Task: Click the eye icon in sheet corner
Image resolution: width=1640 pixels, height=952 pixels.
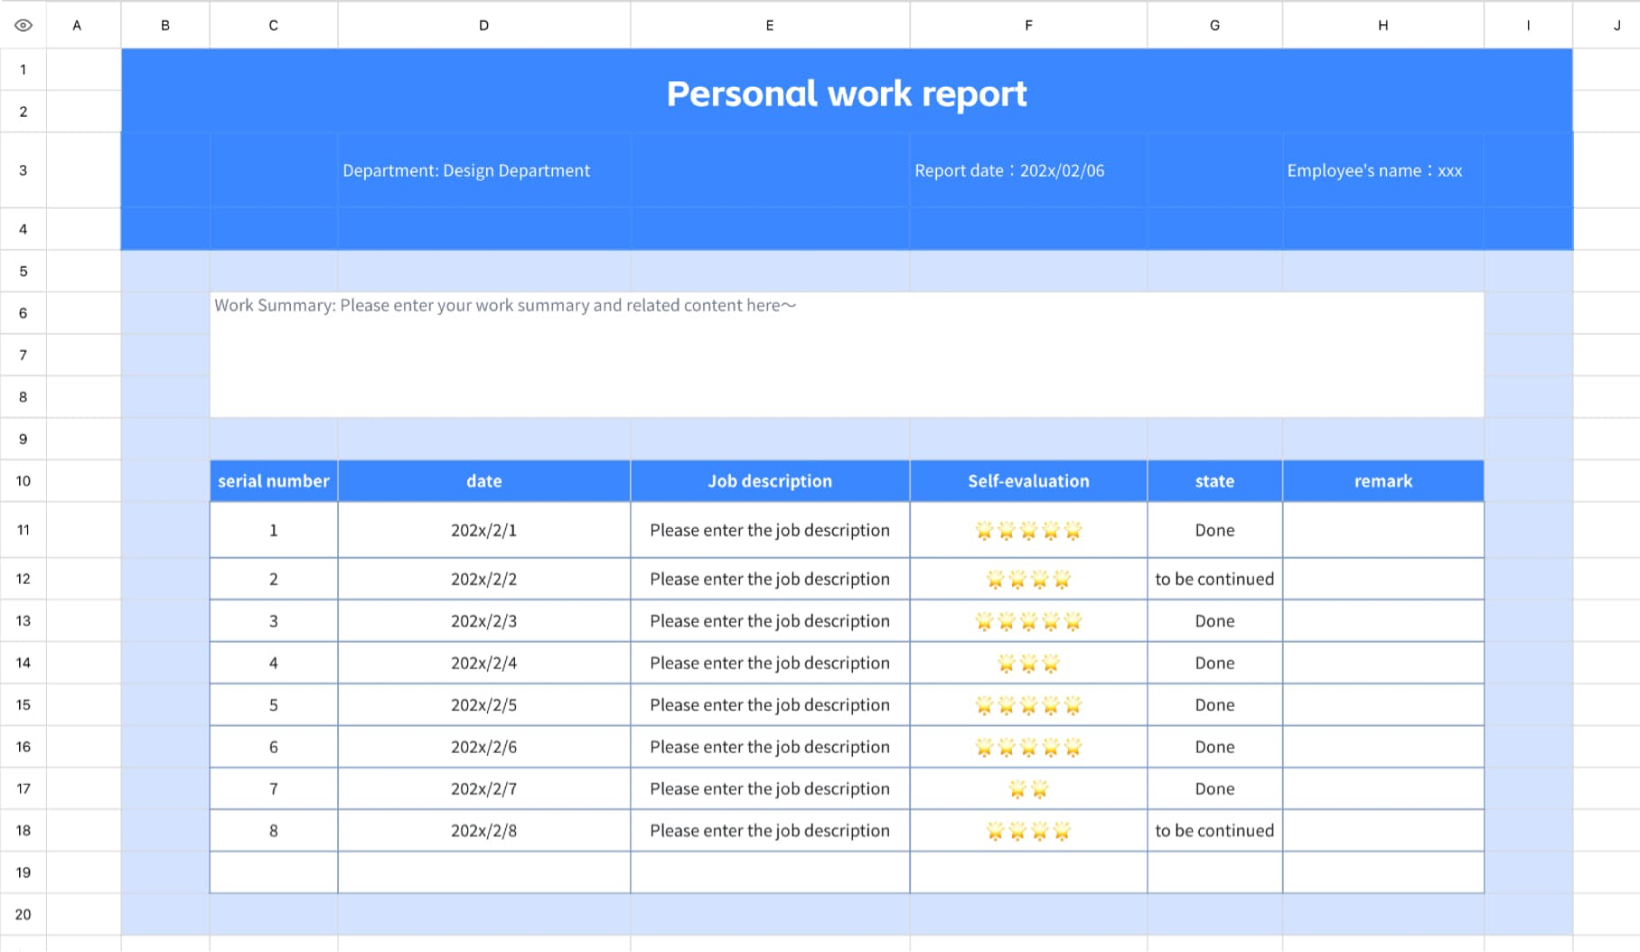Action: pos(23,25)
